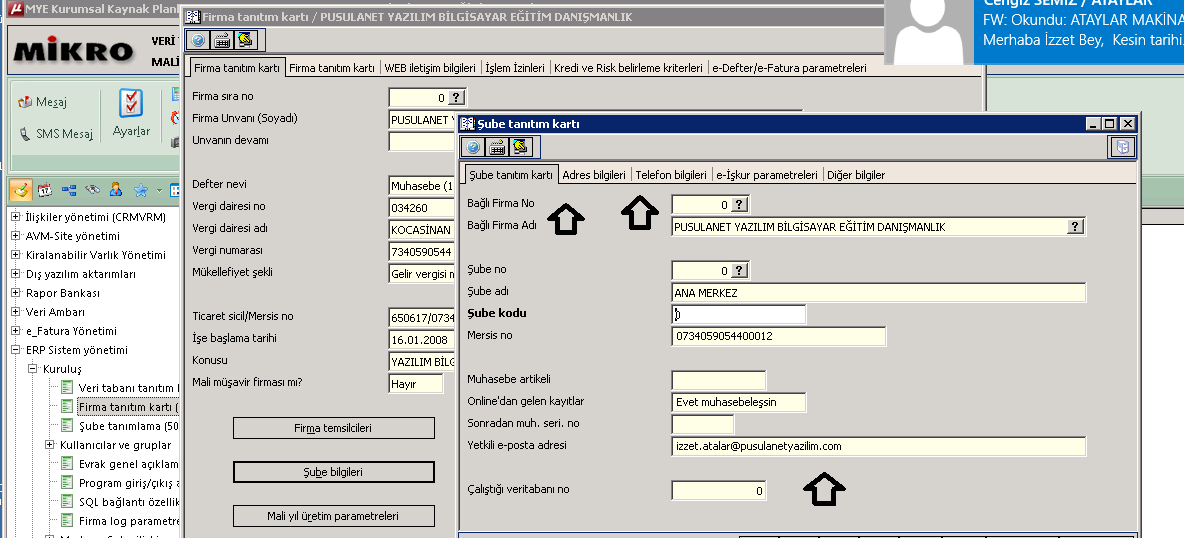Click Şube no lookup question button

(740, 271)
